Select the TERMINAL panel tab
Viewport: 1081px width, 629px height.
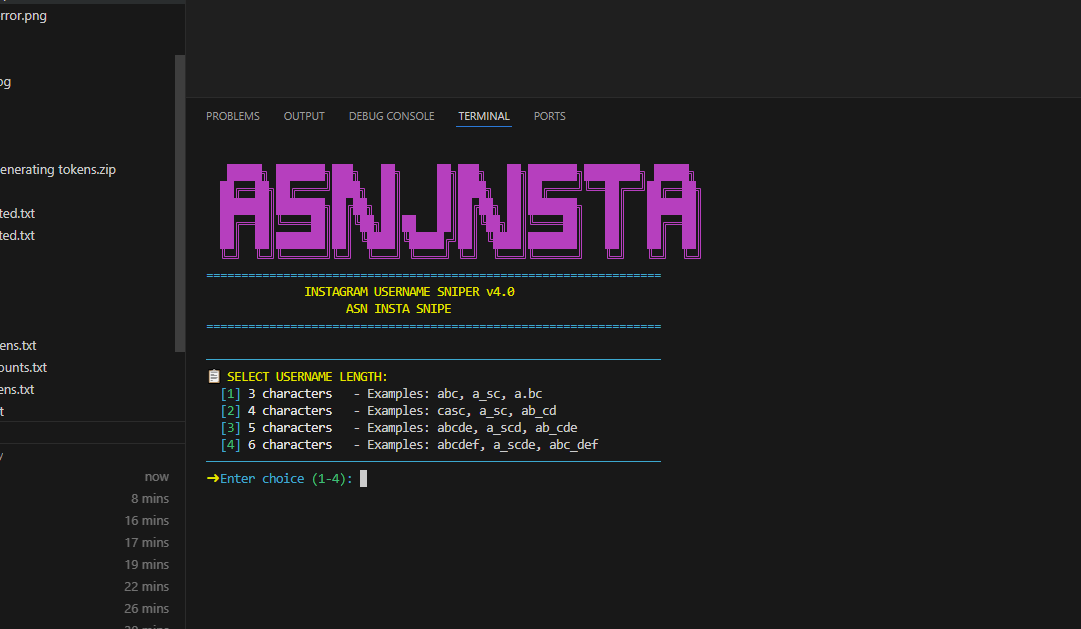click(484, 116)
